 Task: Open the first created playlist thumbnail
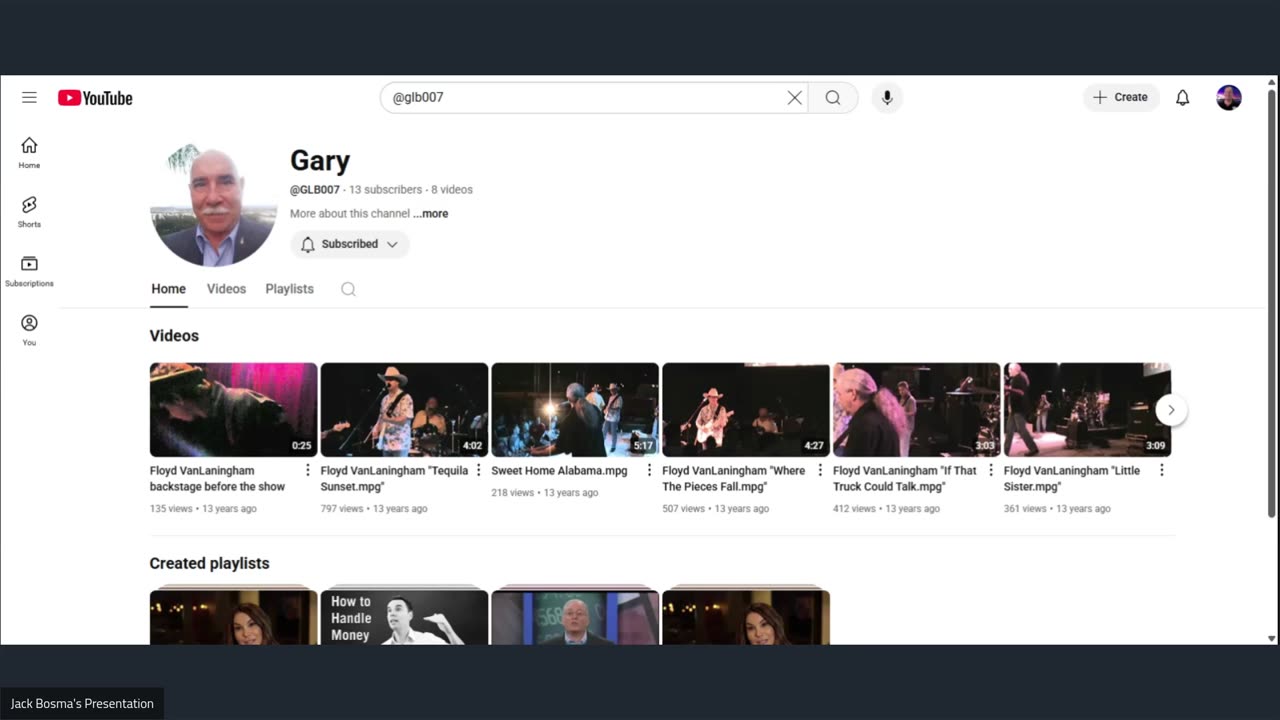(233, 616)
